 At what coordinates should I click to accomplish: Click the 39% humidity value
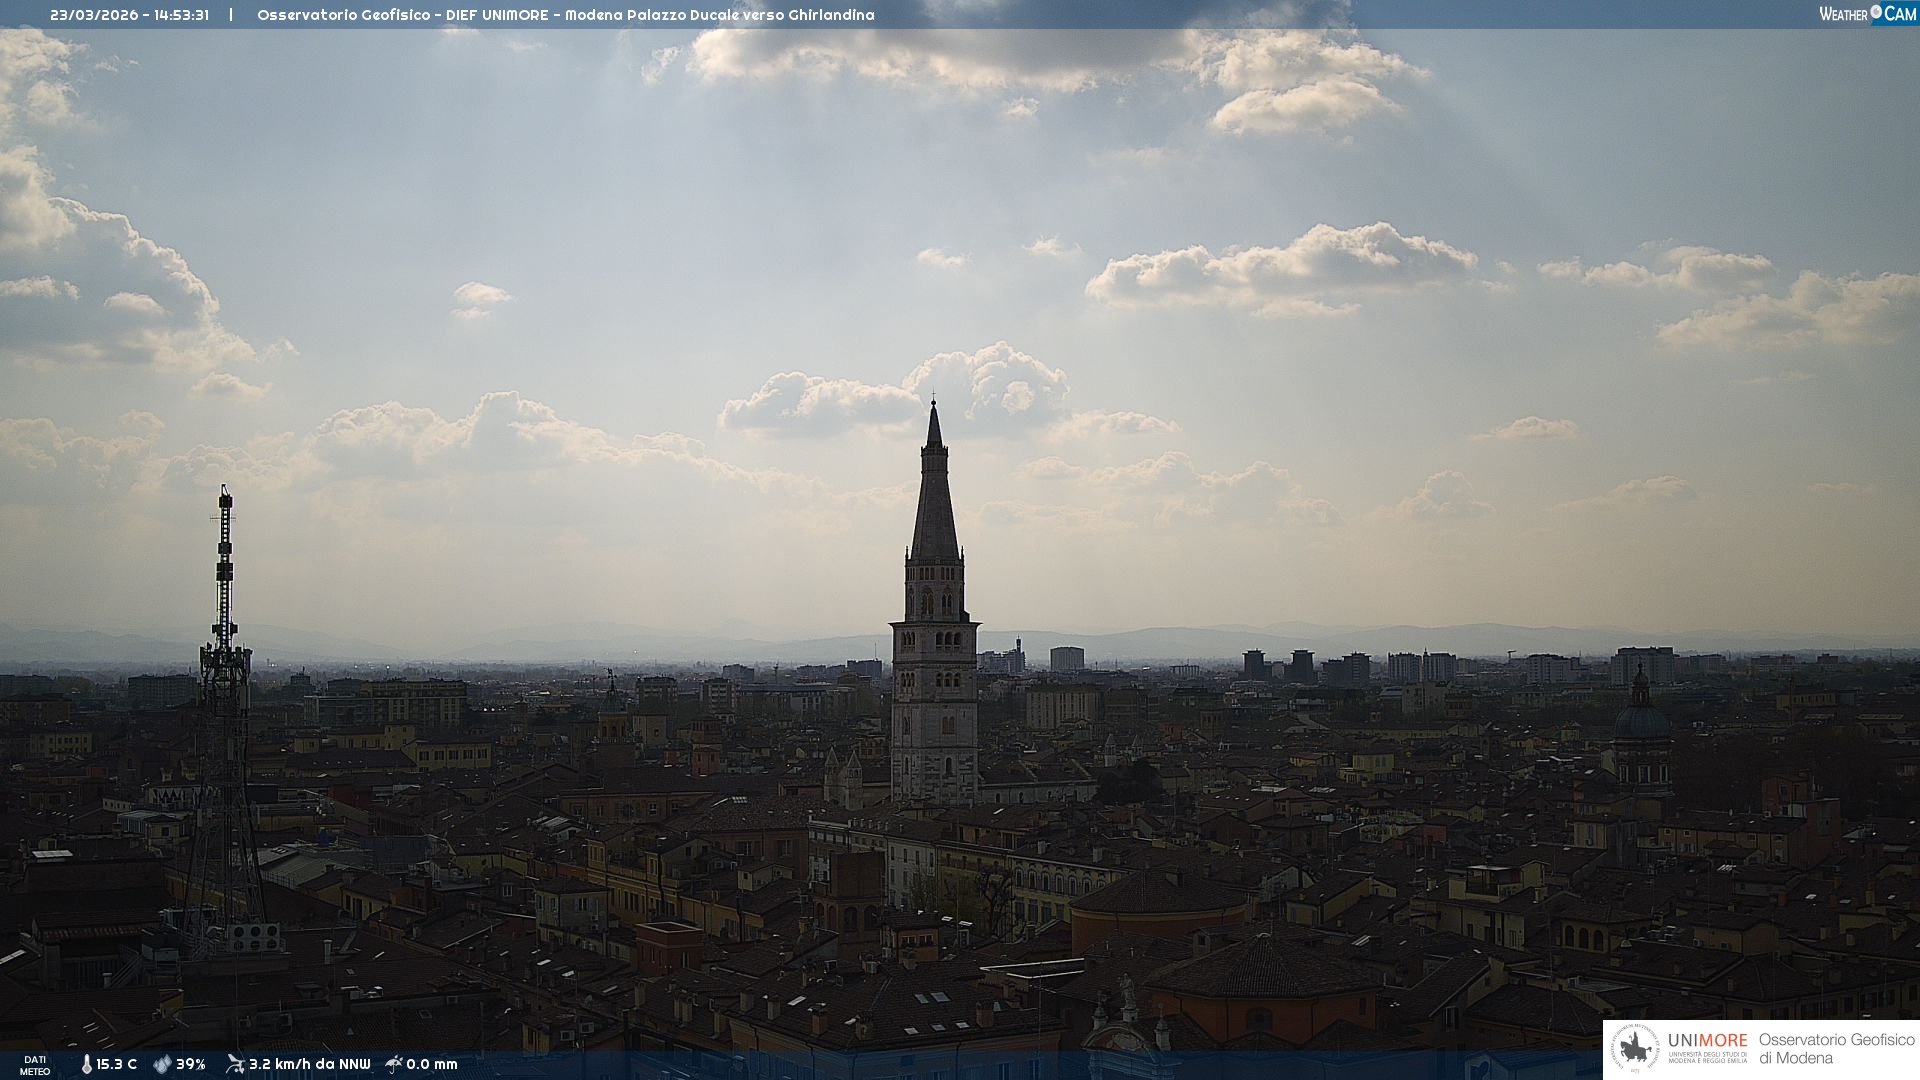click(x=191, y=1064)
